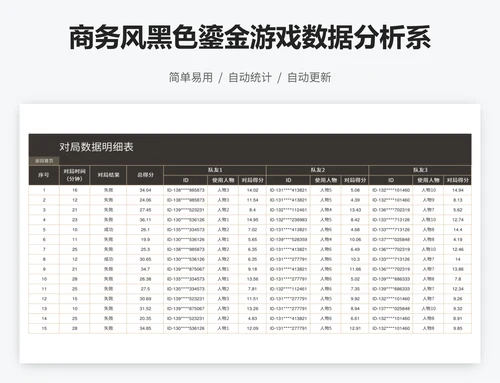
Task: Click the 队友1 ID cell in row 1
Action: 186,190
